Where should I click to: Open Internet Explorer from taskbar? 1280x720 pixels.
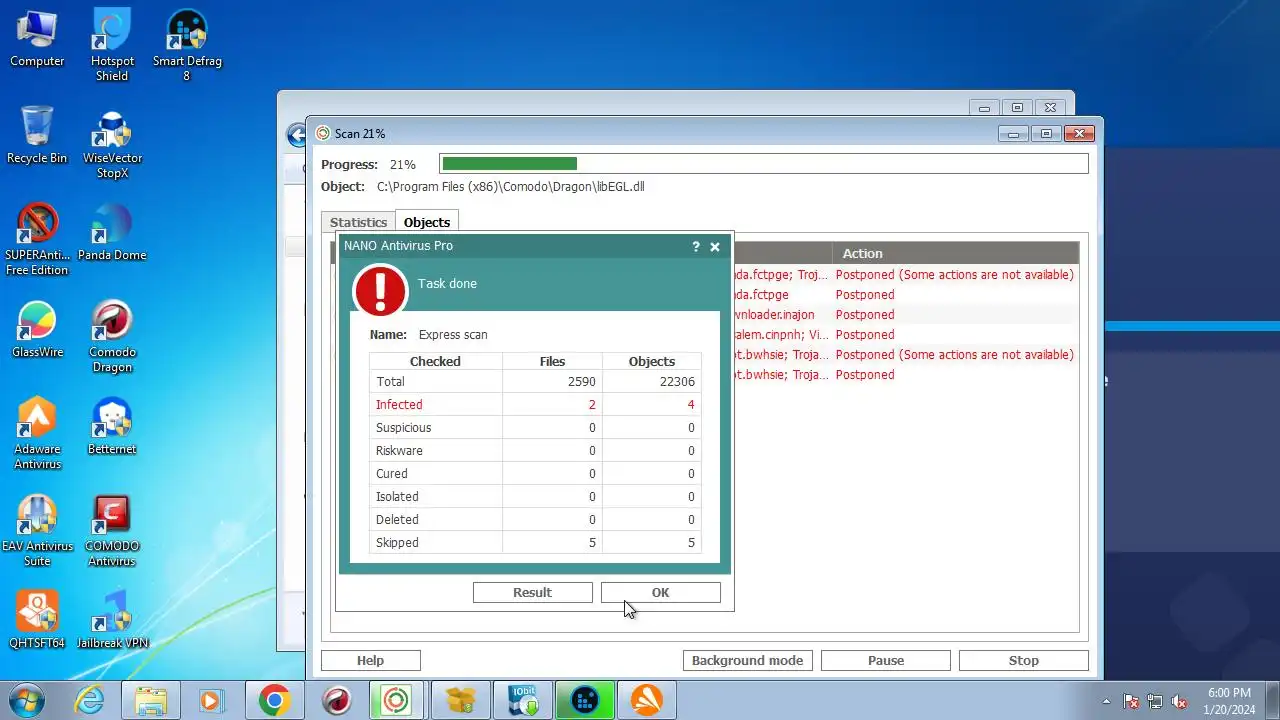pos(90,700)
